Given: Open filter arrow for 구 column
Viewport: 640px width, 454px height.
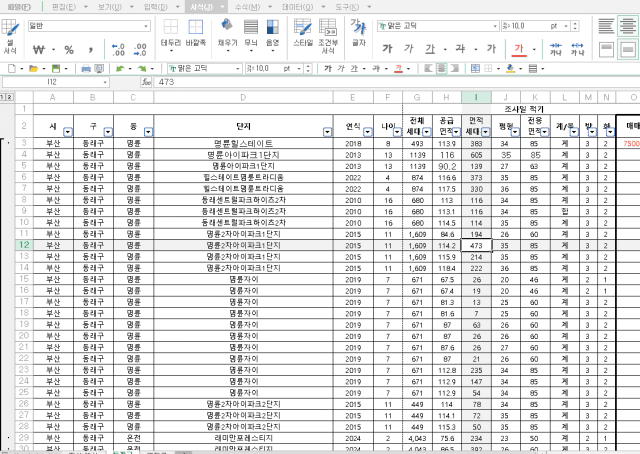Looking at the screenshot, I should point(108,132).
